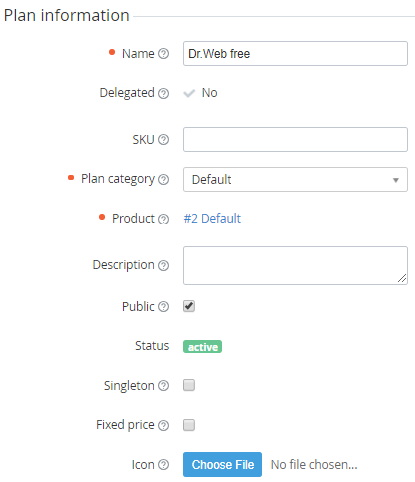Open the Description help icon
This screenshot has width=415, height=482.
163,265
